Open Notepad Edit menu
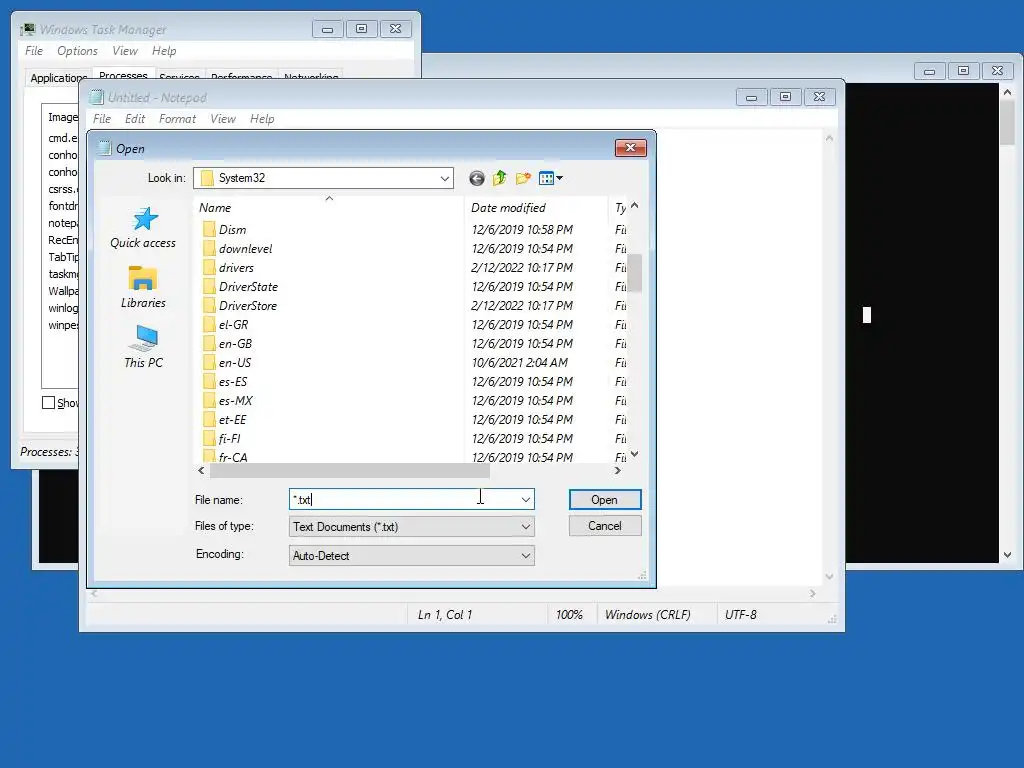 point(135,119)
